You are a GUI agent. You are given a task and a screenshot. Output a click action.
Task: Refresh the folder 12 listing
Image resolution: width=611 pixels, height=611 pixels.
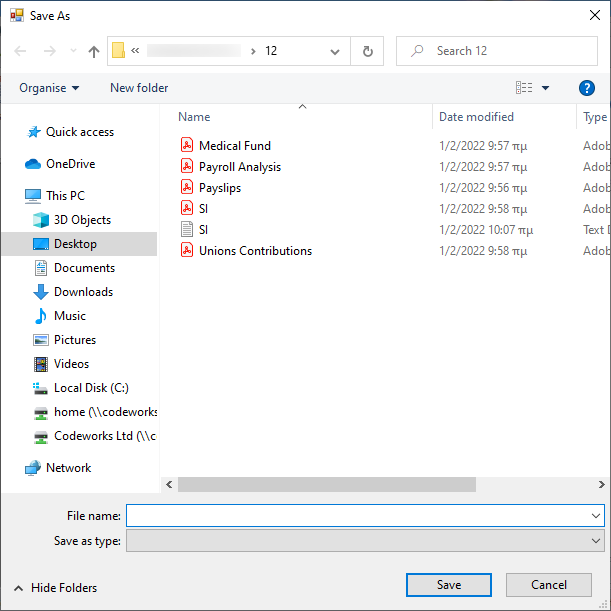[x=367, y=51]
